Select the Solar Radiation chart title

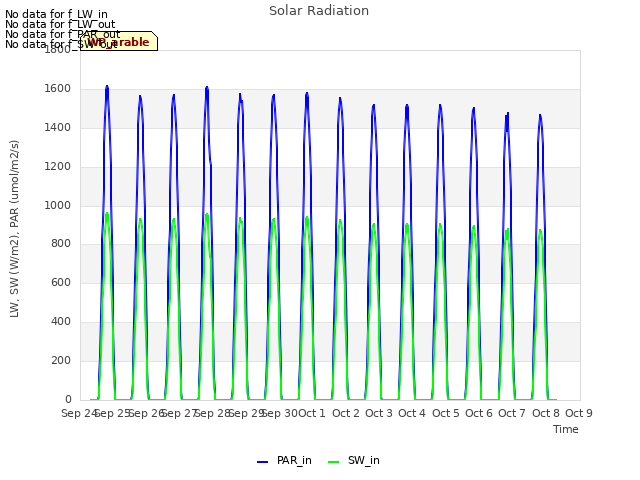coord(319,11)
